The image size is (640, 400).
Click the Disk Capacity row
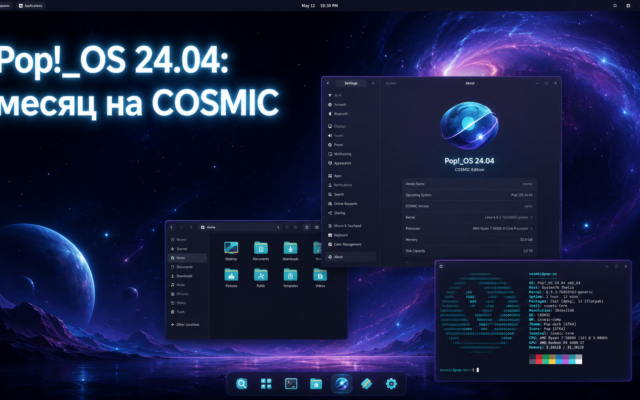[x=469, y=251]
